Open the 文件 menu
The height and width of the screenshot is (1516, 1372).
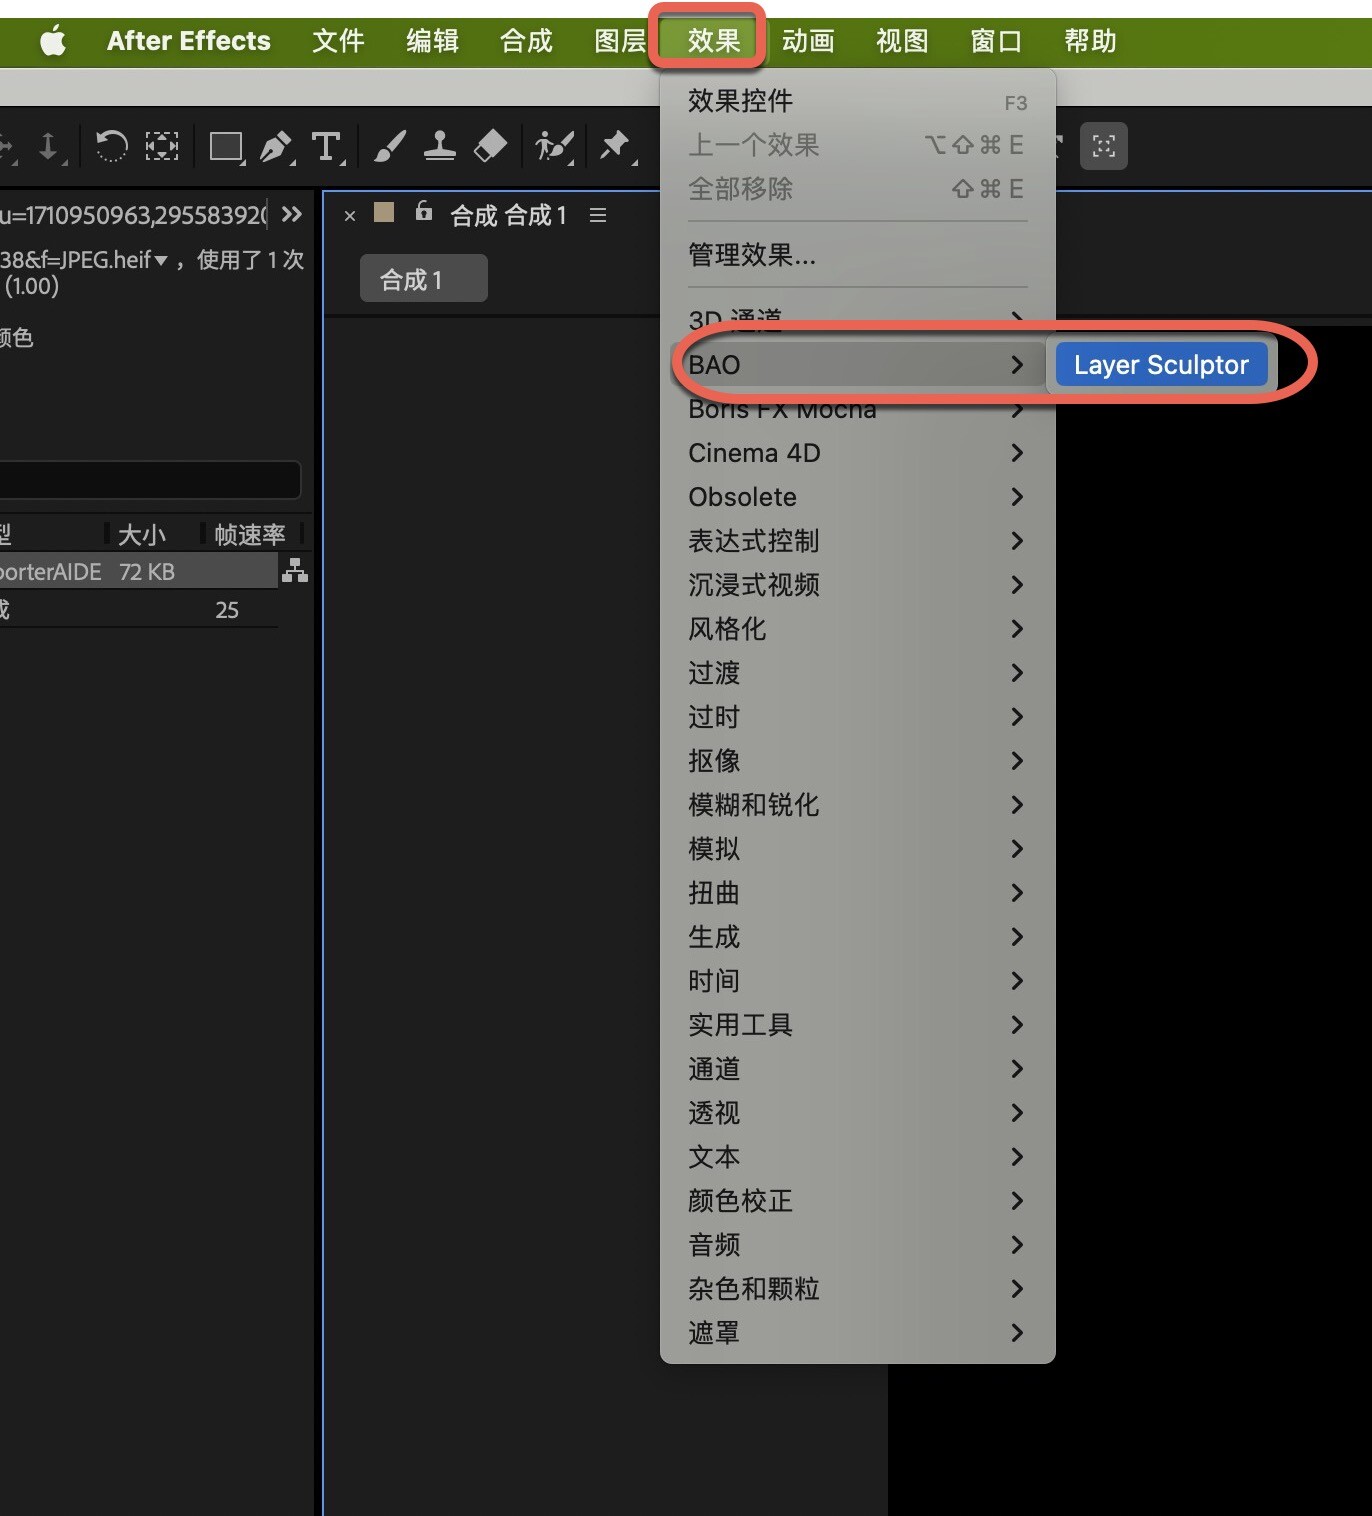point(338,41)
